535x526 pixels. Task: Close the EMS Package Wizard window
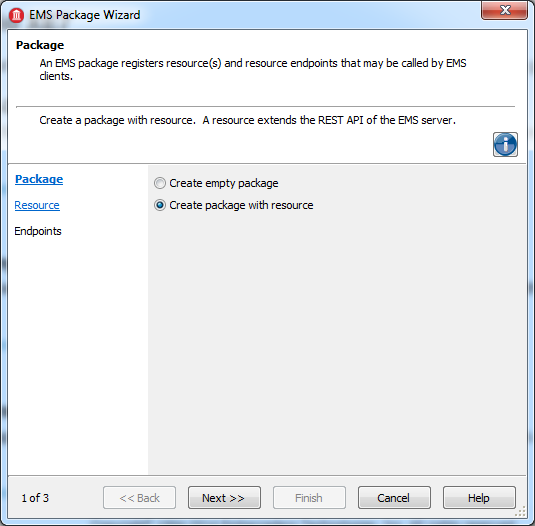[505, 11]
